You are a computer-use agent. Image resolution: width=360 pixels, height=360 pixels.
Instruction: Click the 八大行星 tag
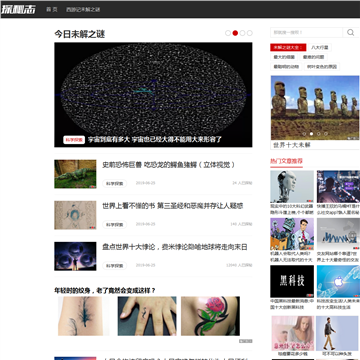point(320,48)
